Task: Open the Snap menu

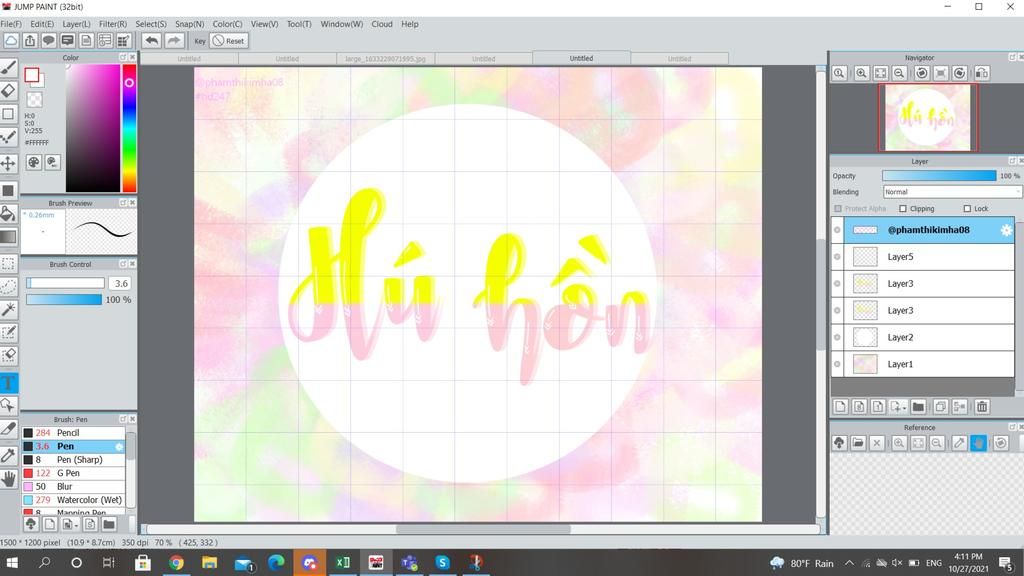Action: coord(189,24)
